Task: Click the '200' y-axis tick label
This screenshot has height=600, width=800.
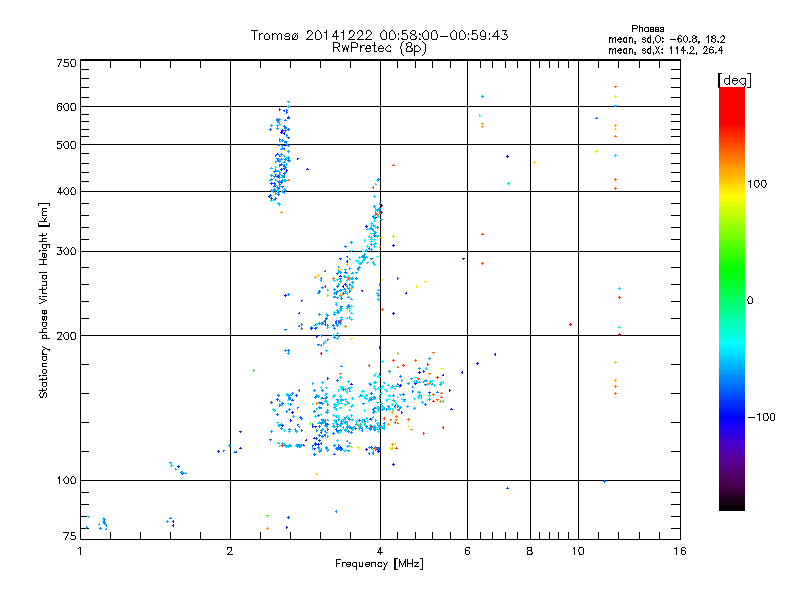Action: (x=66, y=336)
